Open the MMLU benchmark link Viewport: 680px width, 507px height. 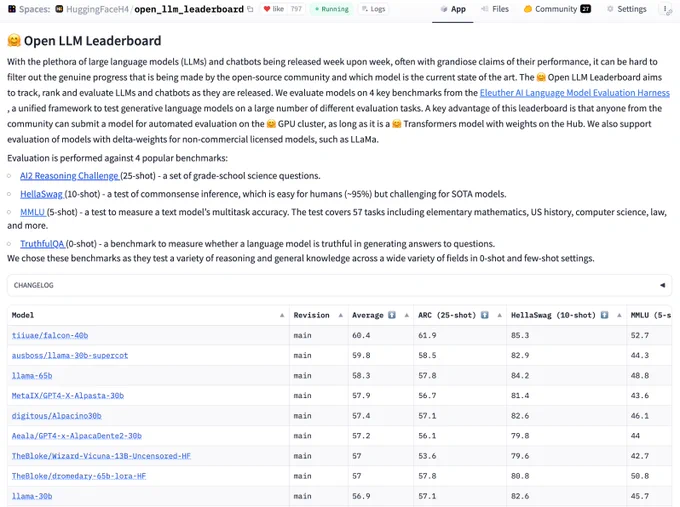click(x=33, y=212)
